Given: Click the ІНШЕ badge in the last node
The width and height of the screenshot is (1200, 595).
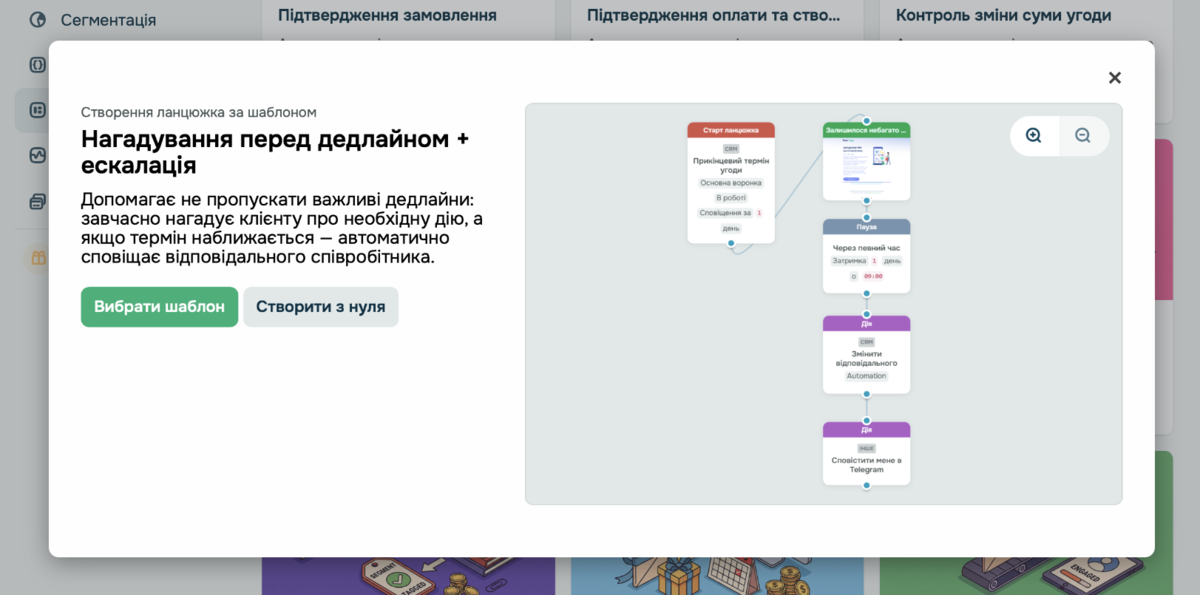Looking at the screenshot, I should 866,448.
